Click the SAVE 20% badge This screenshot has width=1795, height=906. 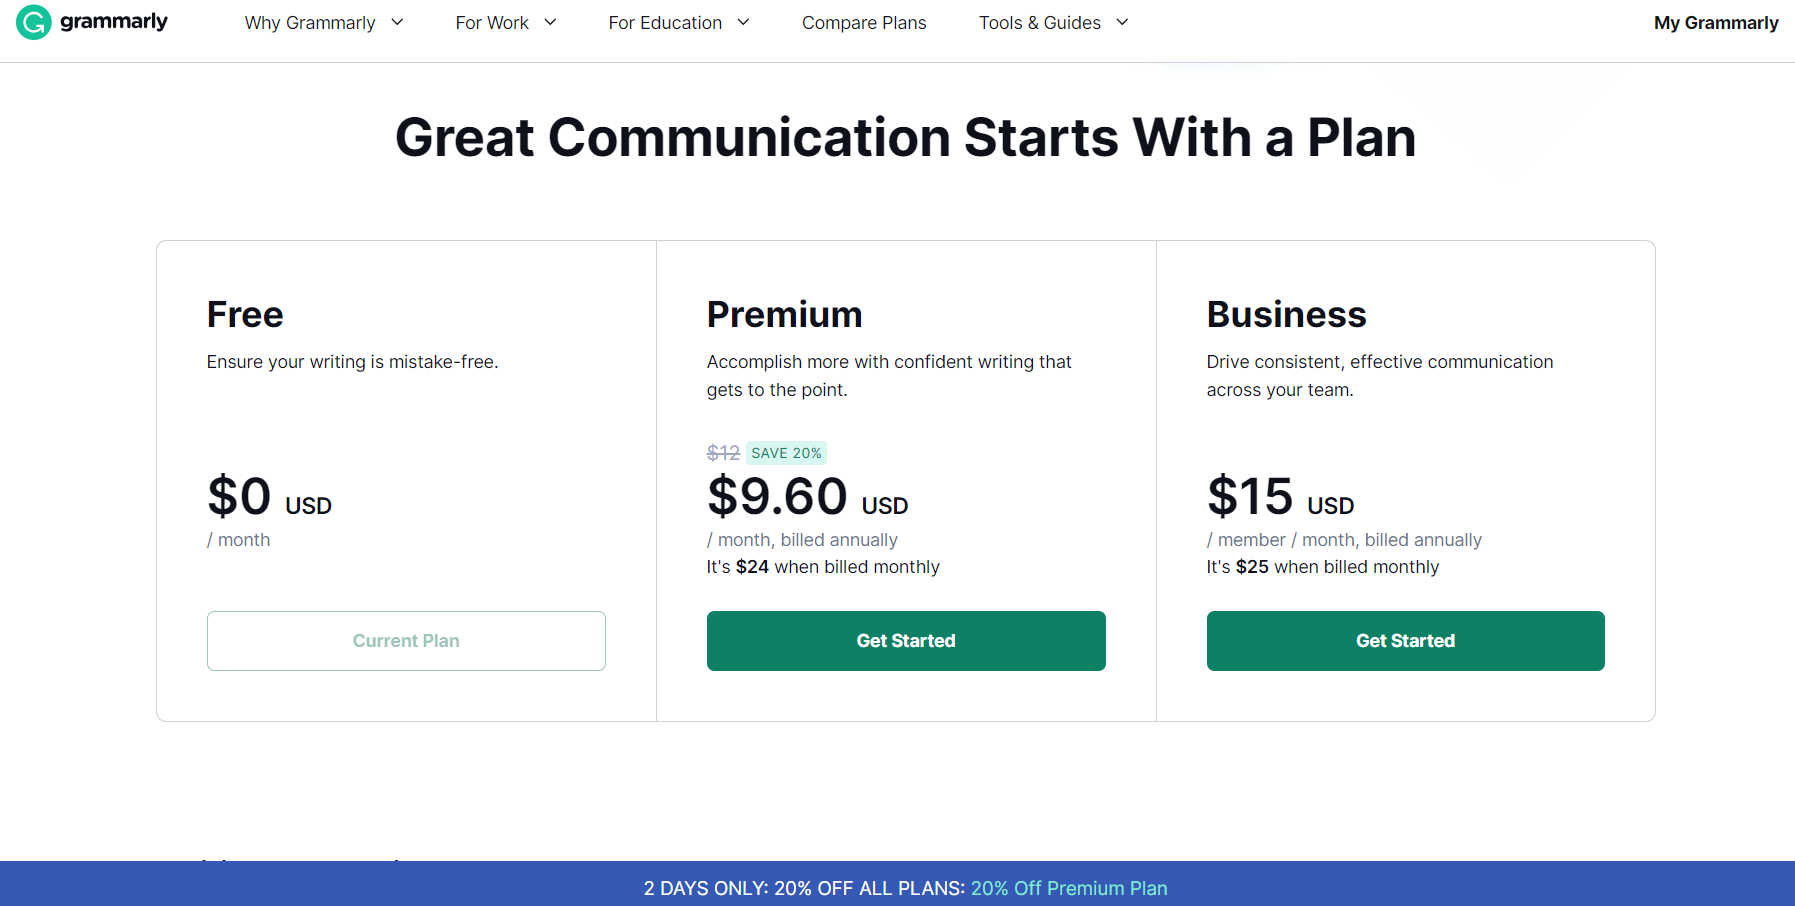pyautogui.click(x=786, y=452)
